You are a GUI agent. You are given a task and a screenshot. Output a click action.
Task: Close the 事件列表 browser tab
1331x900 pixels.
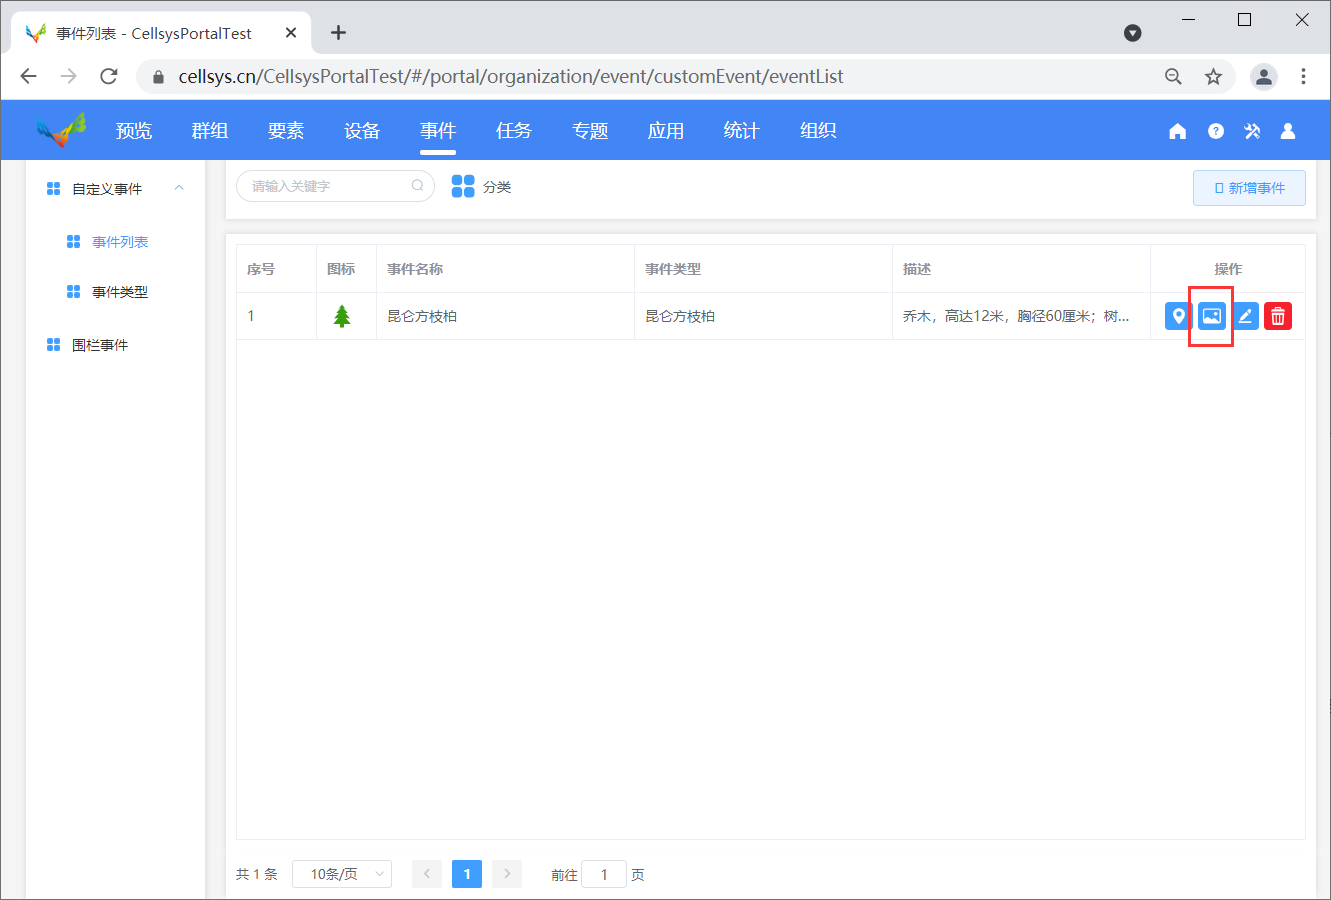[291, 33]
